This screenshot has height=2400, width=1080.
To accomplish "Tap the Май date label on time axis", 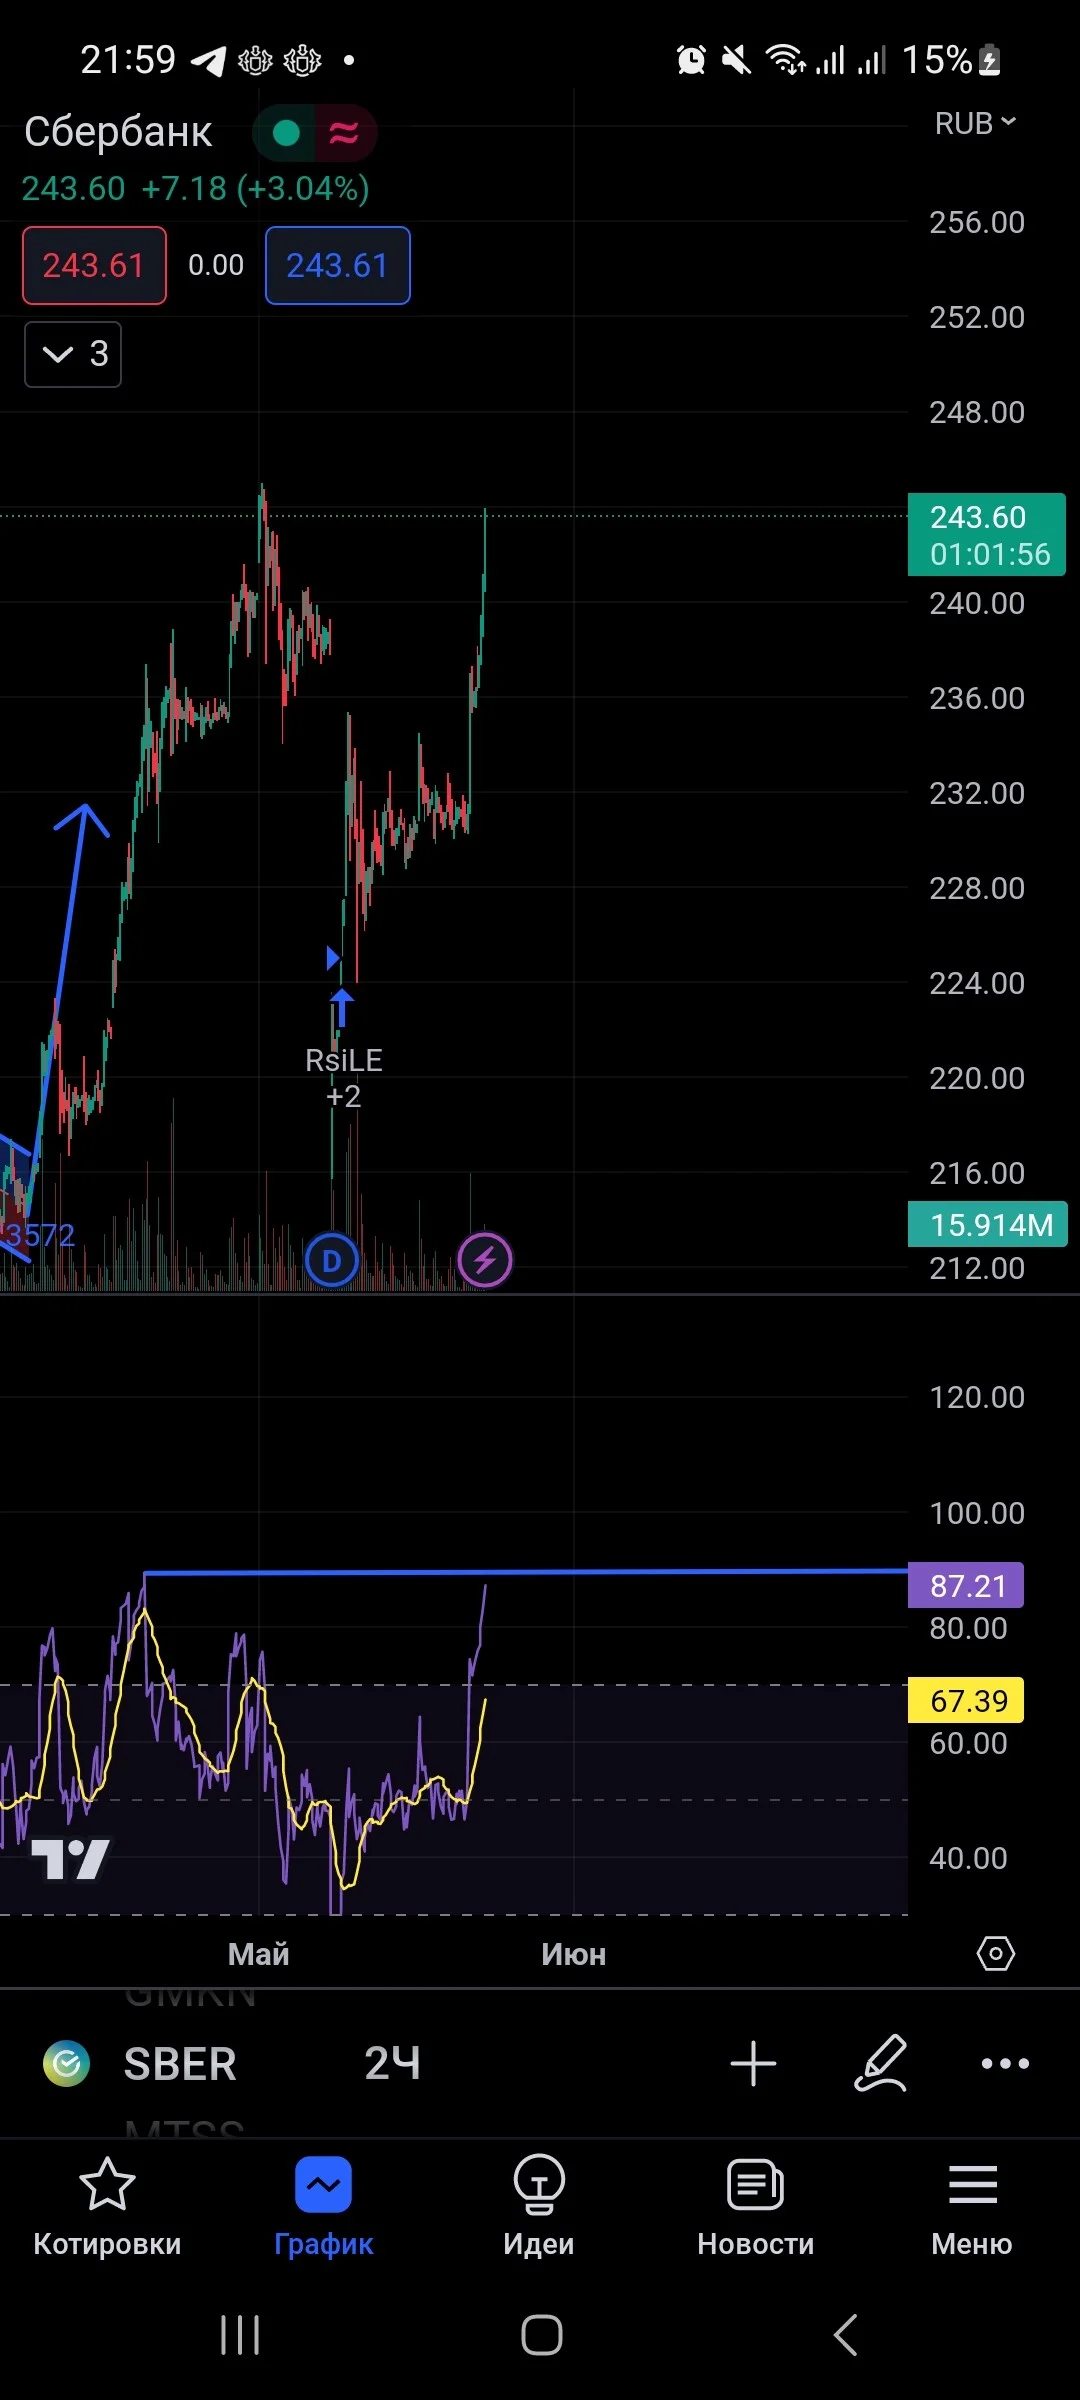I will click(x=259, y=1954).
